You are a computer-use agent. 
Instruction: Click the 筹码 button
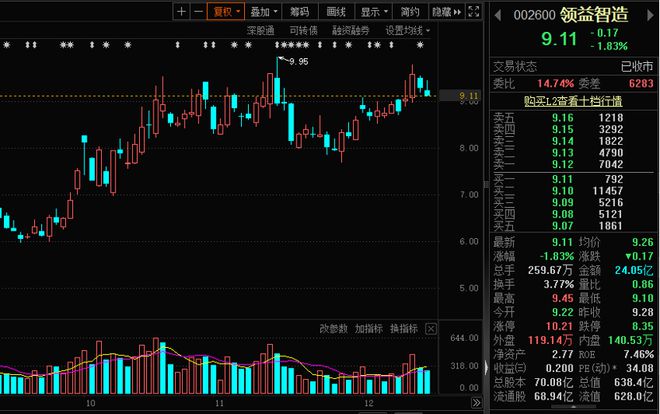click(299, 11)
